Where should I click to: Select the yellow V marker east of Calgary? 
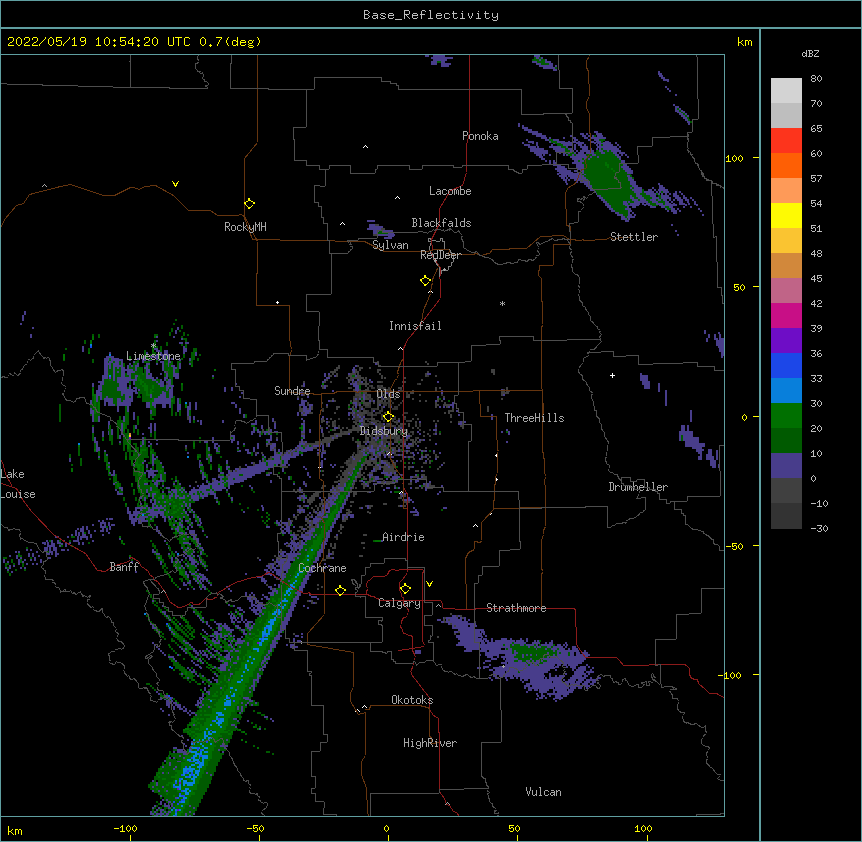429,584
